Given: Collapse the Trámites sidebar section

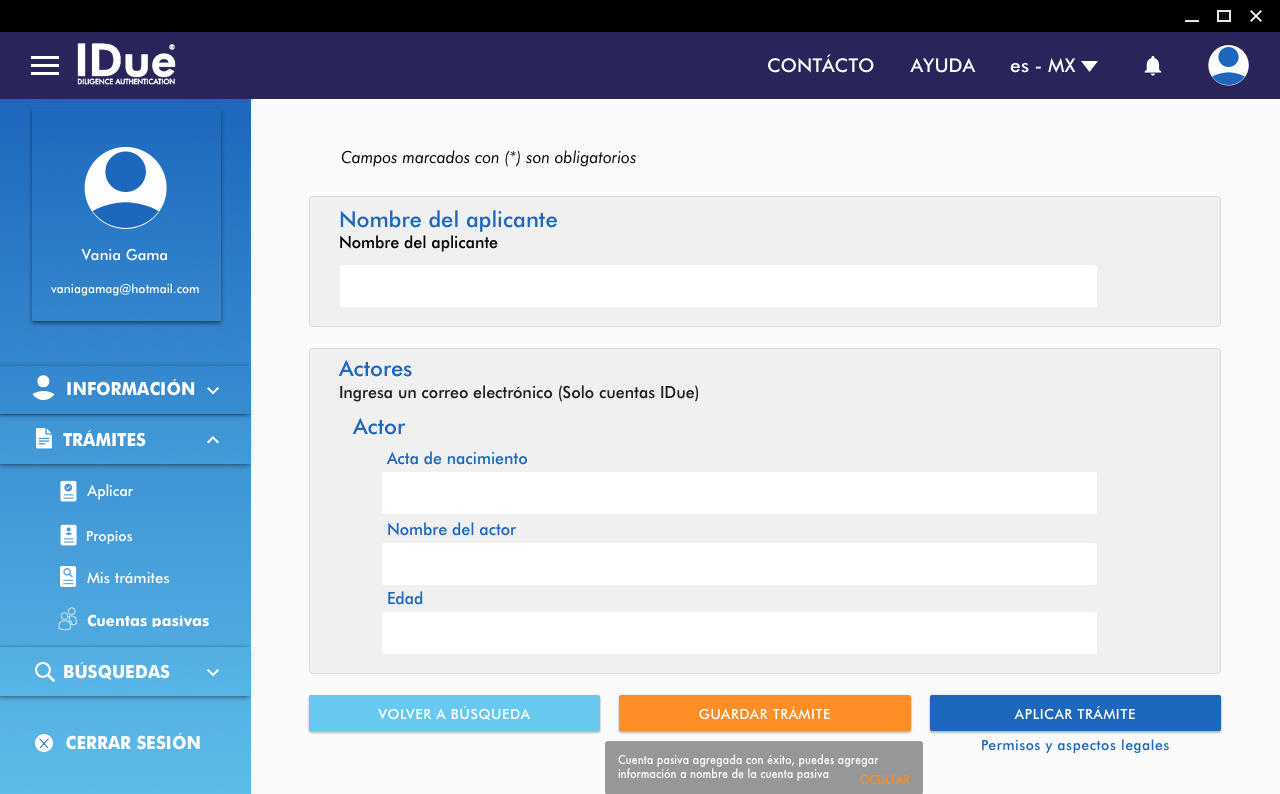Looking at the screenshot, I should point(125,440).
